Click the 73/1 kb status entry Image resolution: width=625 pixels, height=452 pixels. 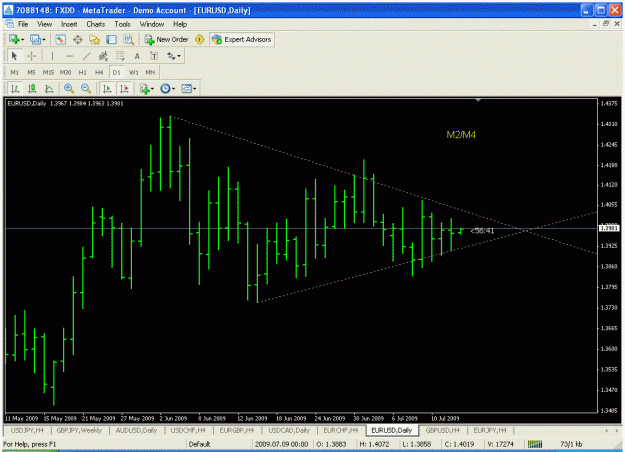(571, 444)
